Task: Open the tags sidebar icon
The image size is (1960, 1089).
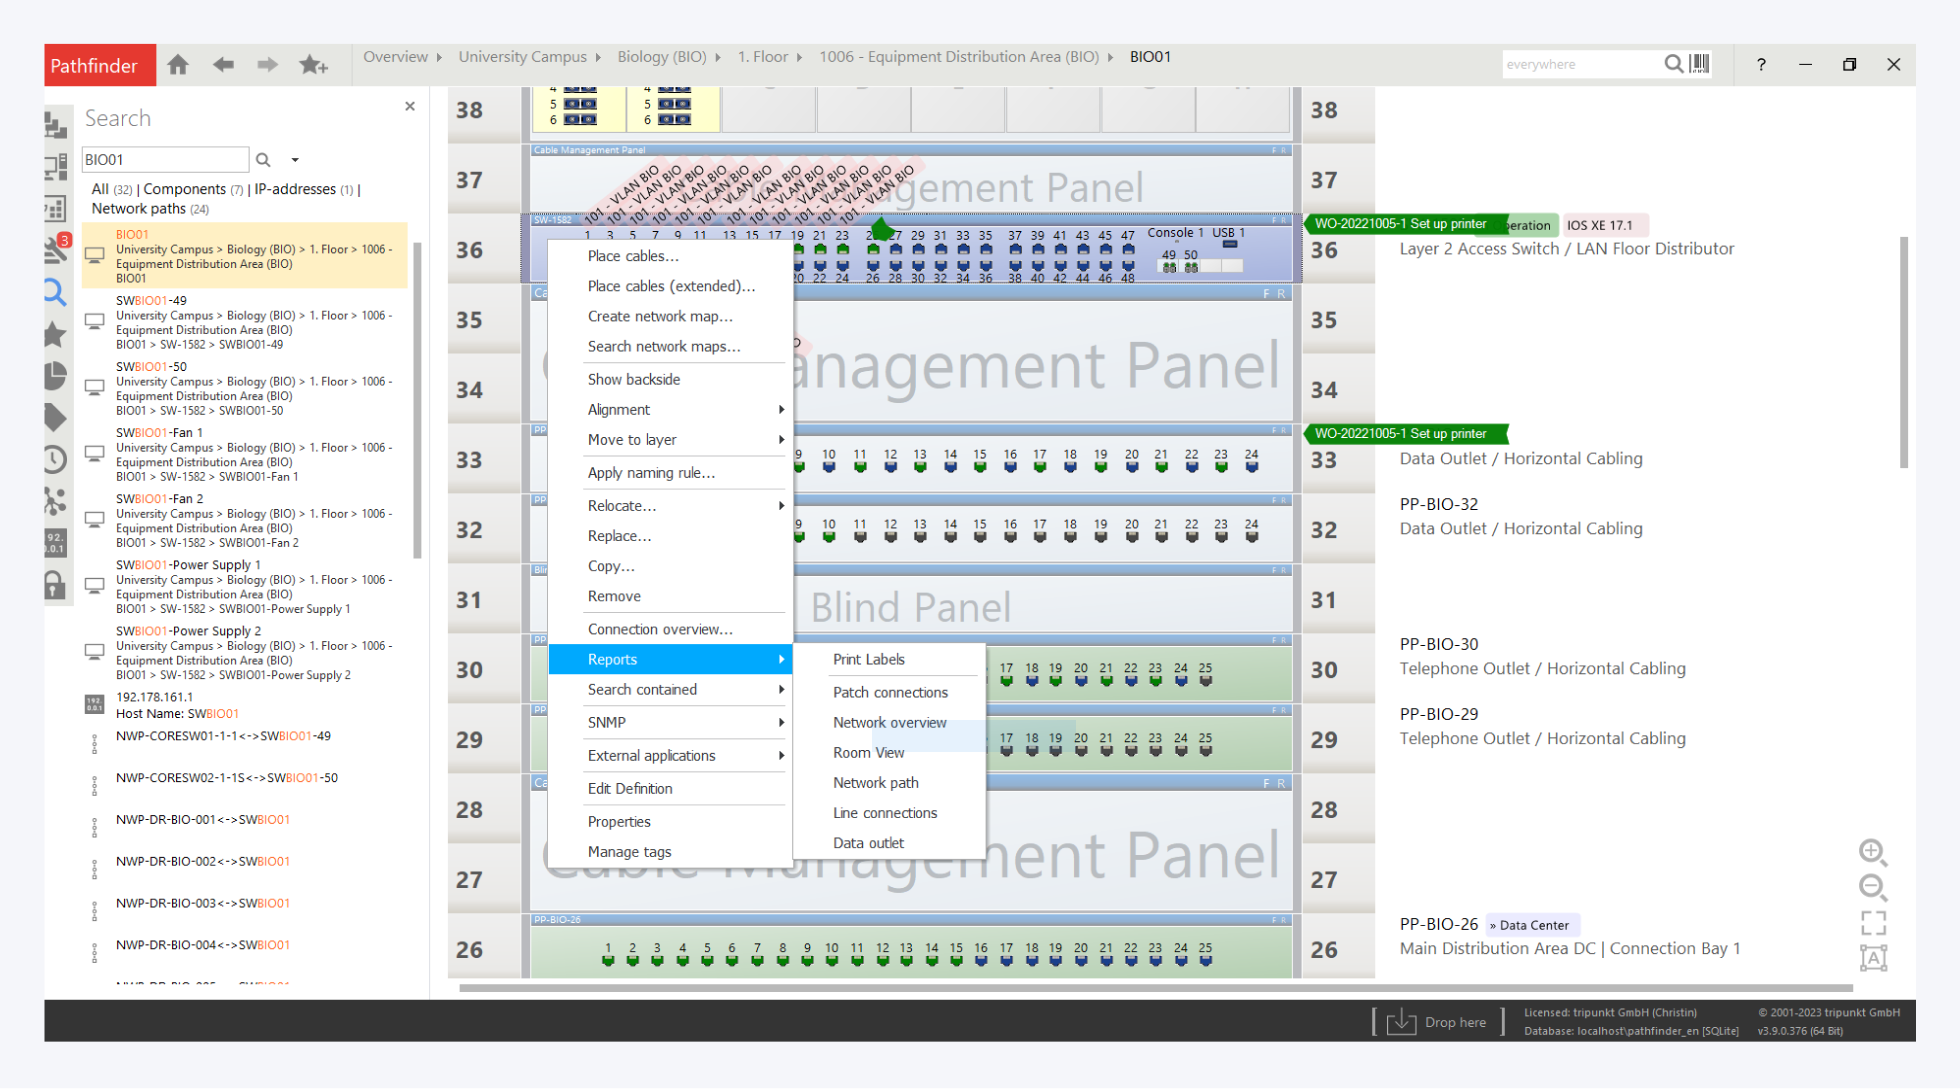Action: [56, 417]
